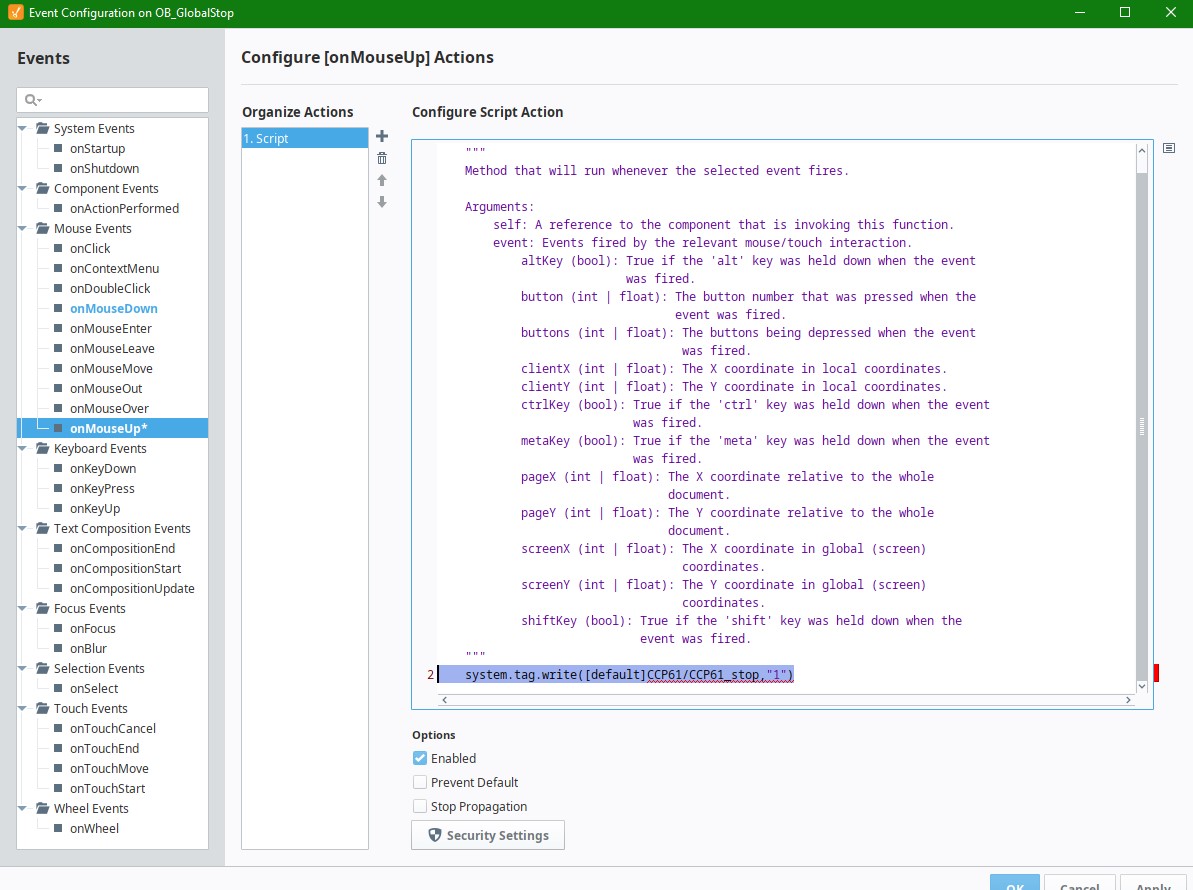Click scroll right arrow in script editor
1193x890 pixels.
point(1128,700)
